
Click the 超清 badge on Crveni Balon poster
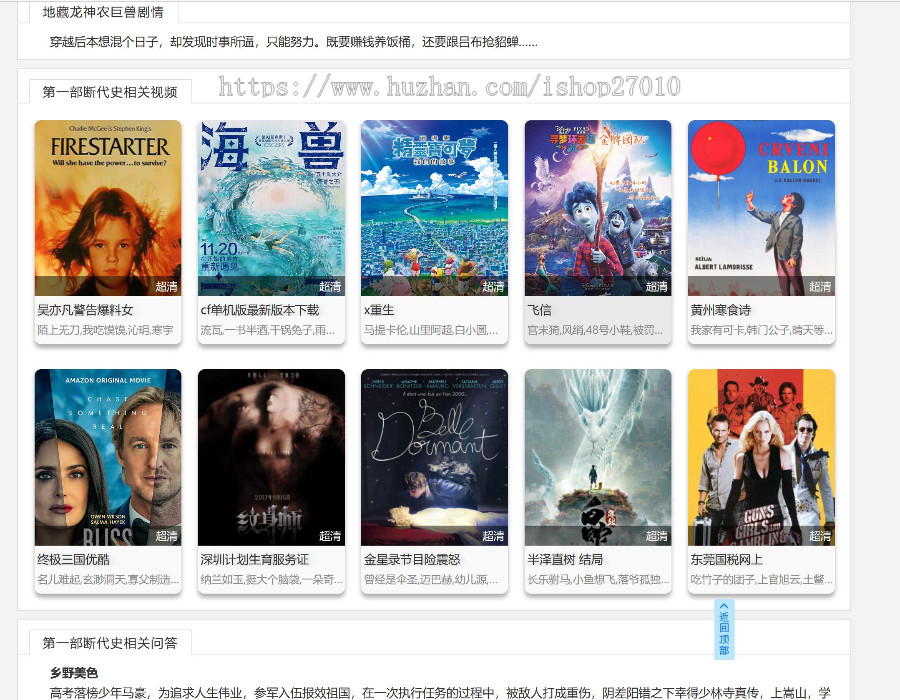pyautogui.click(x=820, y=286)
